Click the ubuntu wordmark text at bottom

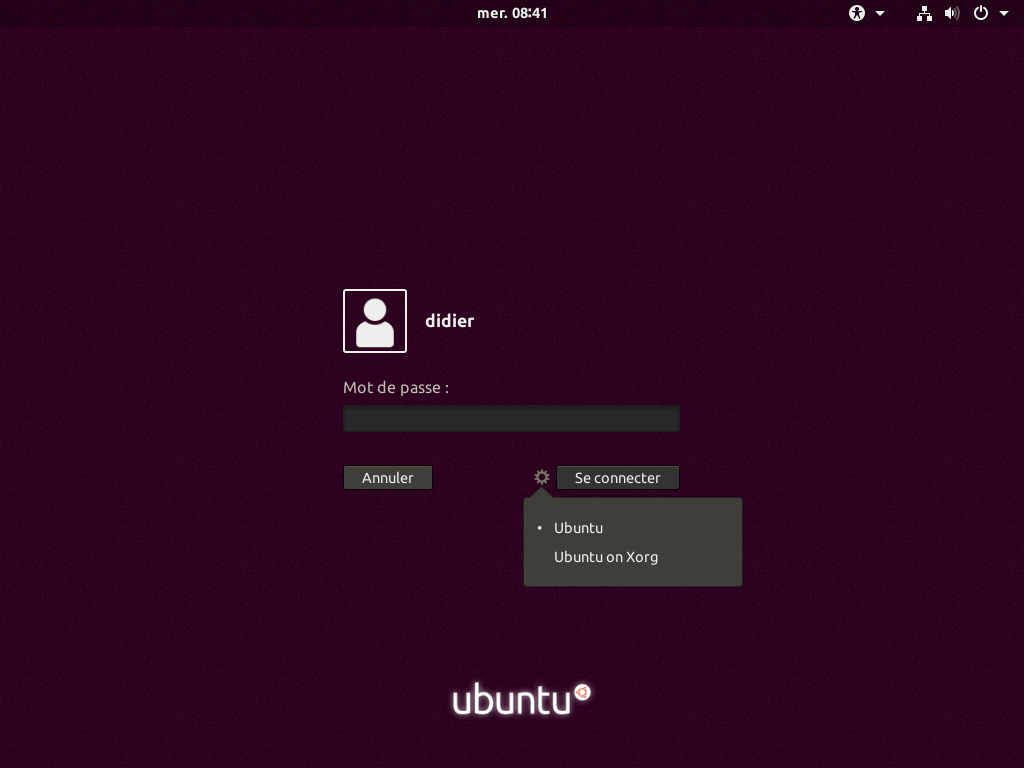point(511,700)
